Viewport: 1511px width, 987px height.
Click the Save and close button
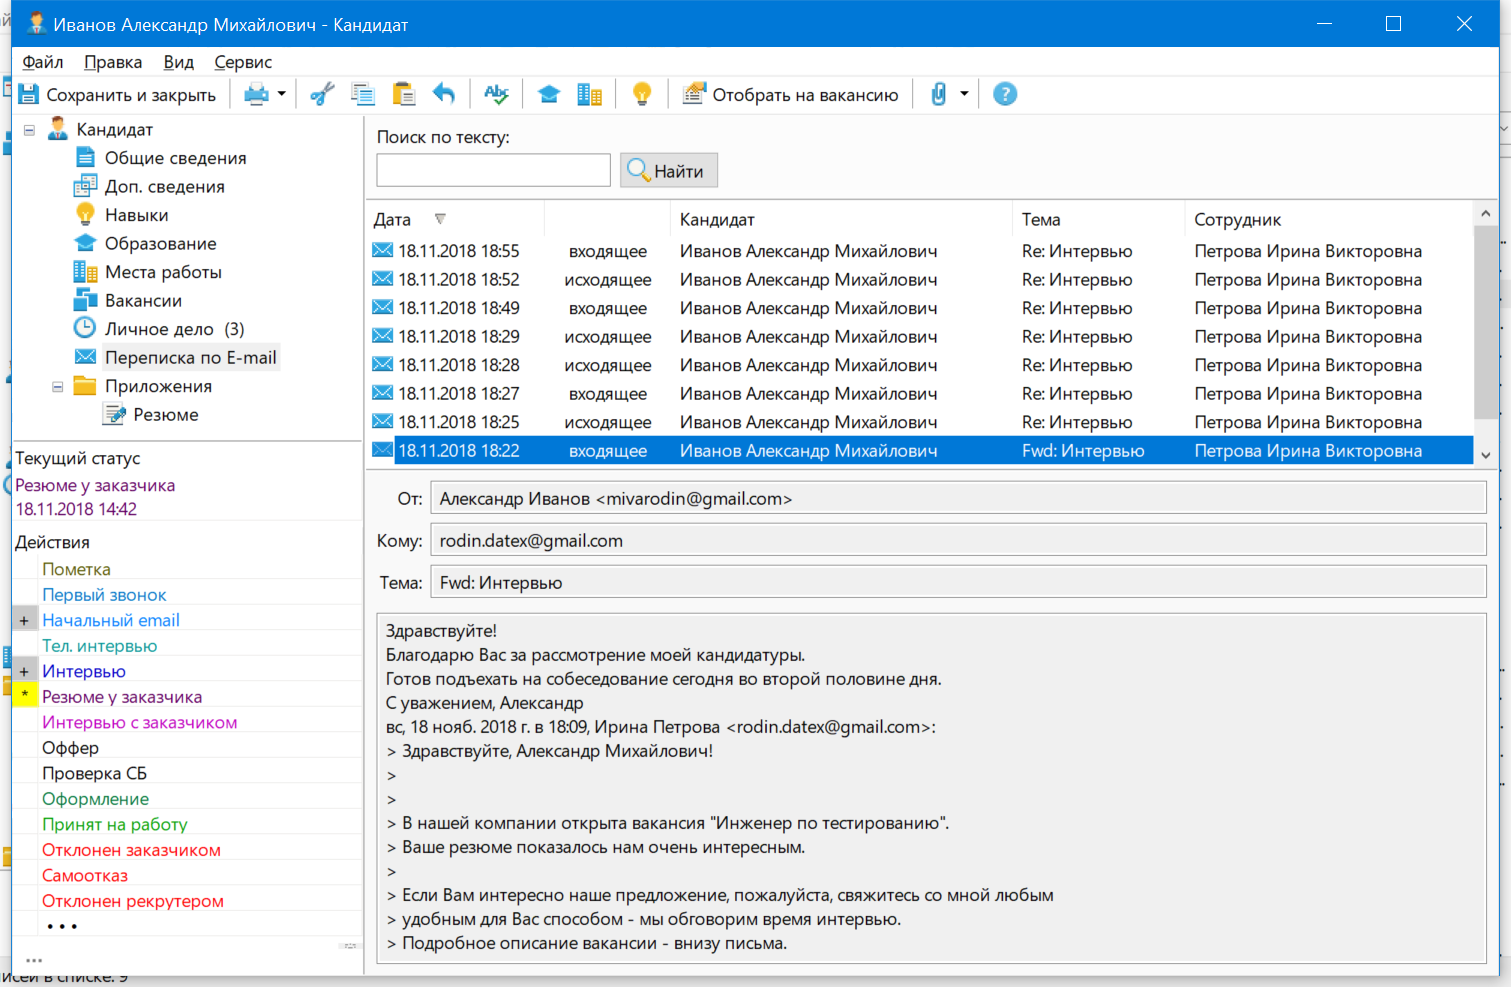tap(118, 95)
